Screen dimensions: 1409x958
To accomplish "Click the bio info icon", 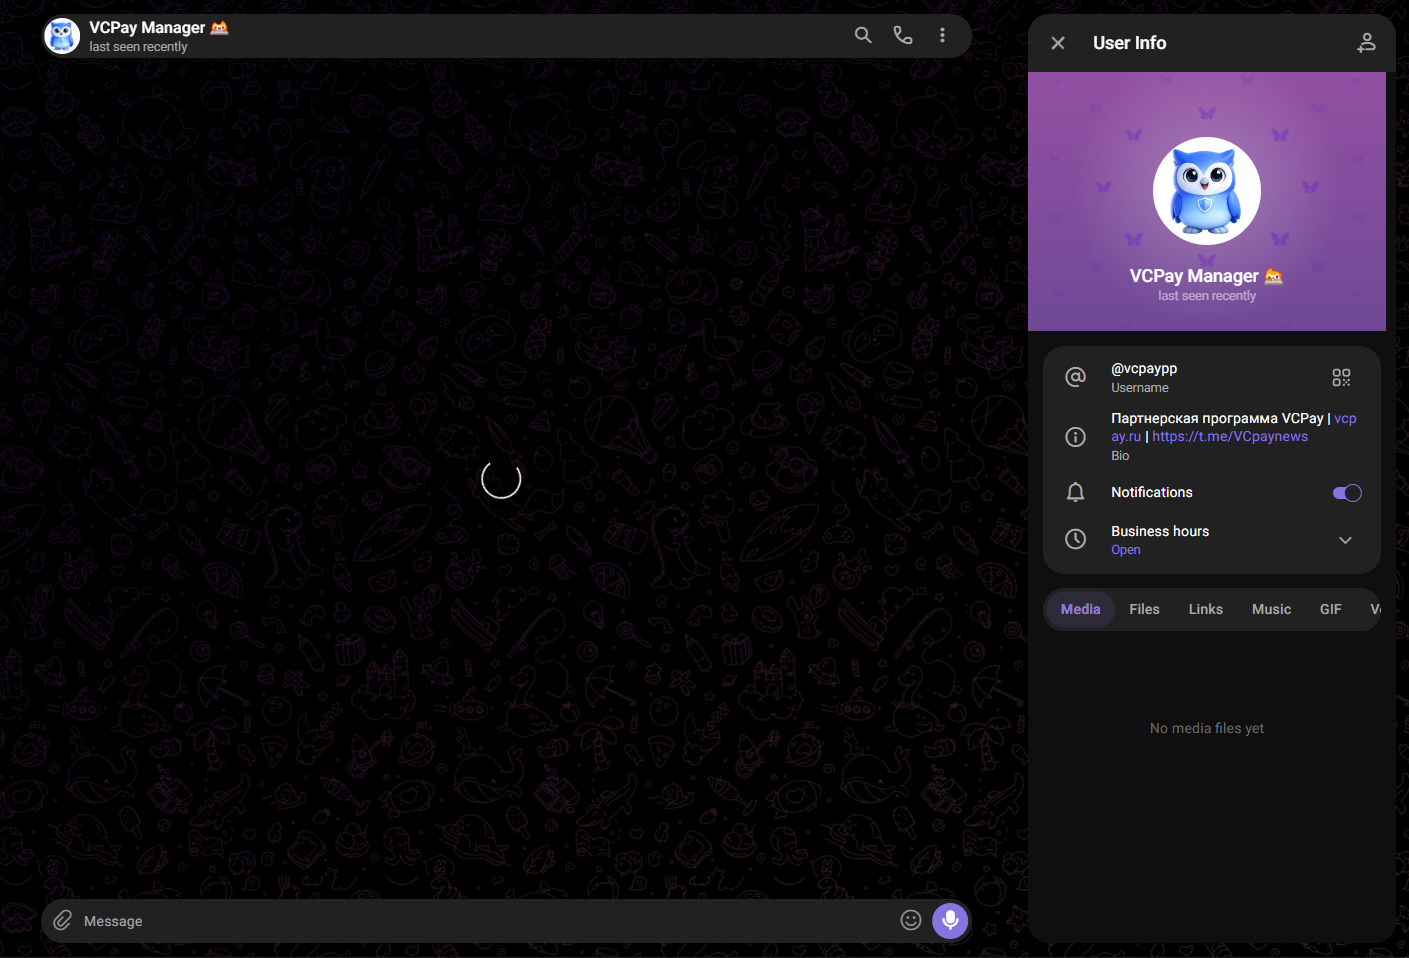I will 1075,437.
